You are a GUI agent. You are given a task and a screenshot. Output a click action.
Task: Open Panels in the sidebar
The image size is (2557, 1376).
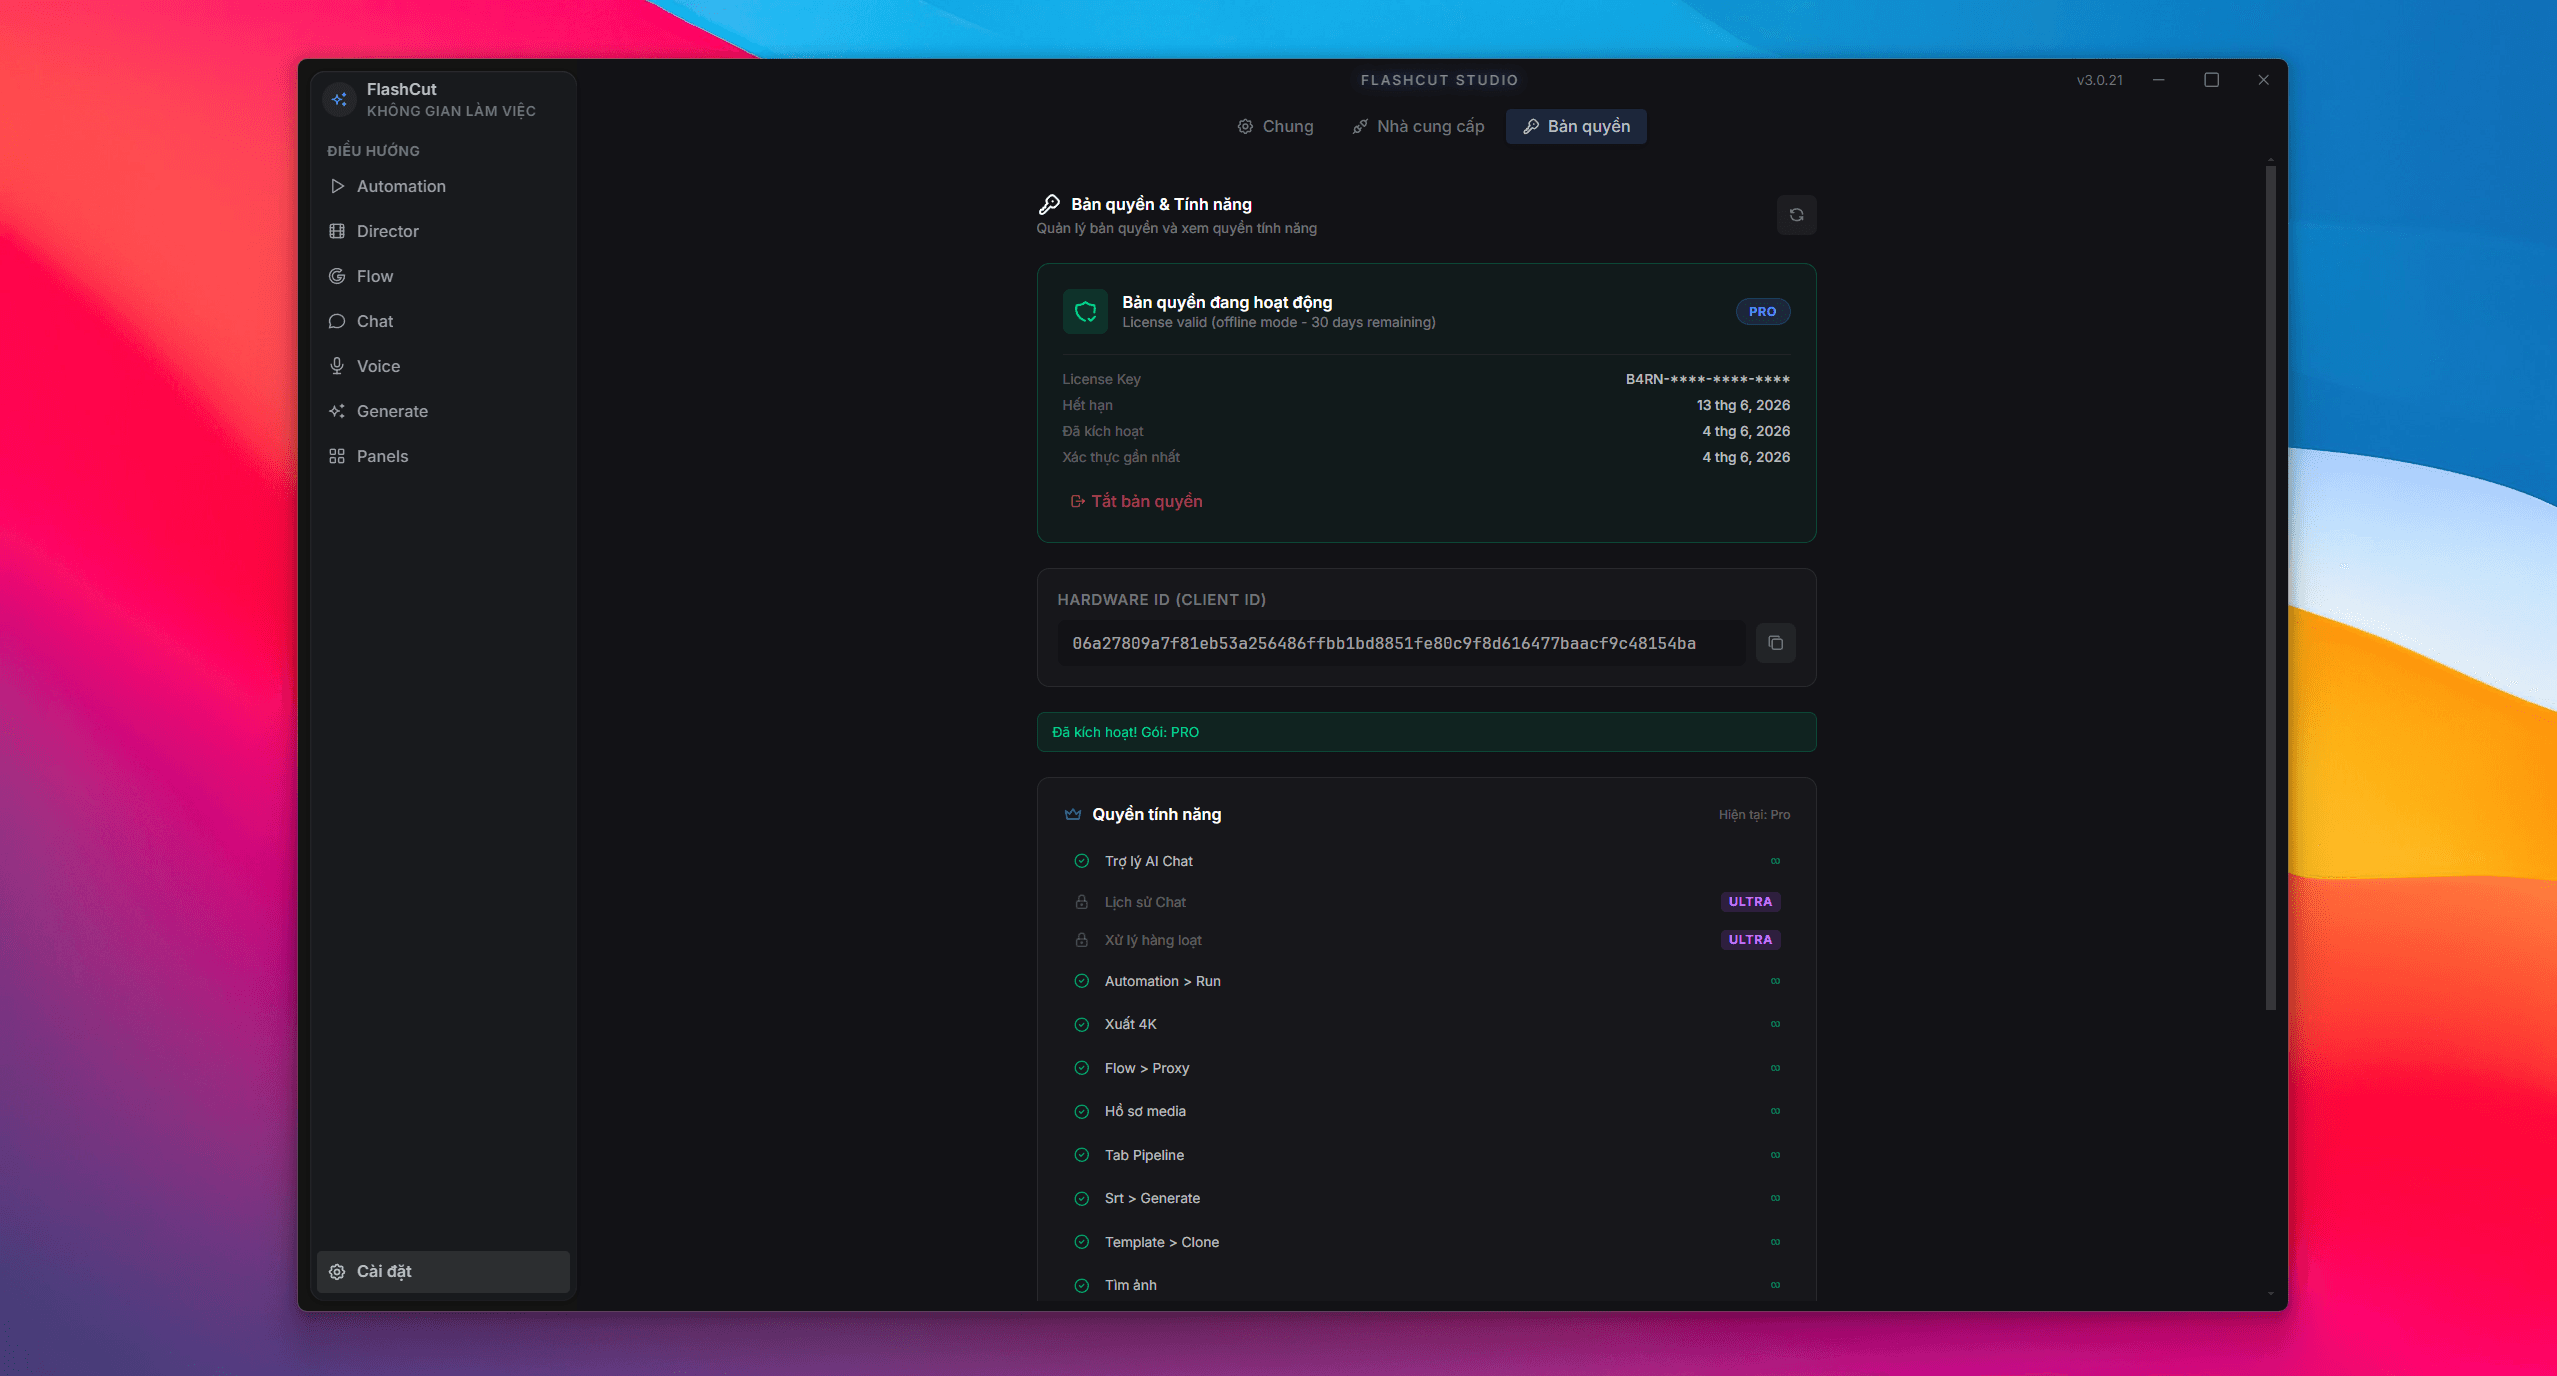coord(443,456)
